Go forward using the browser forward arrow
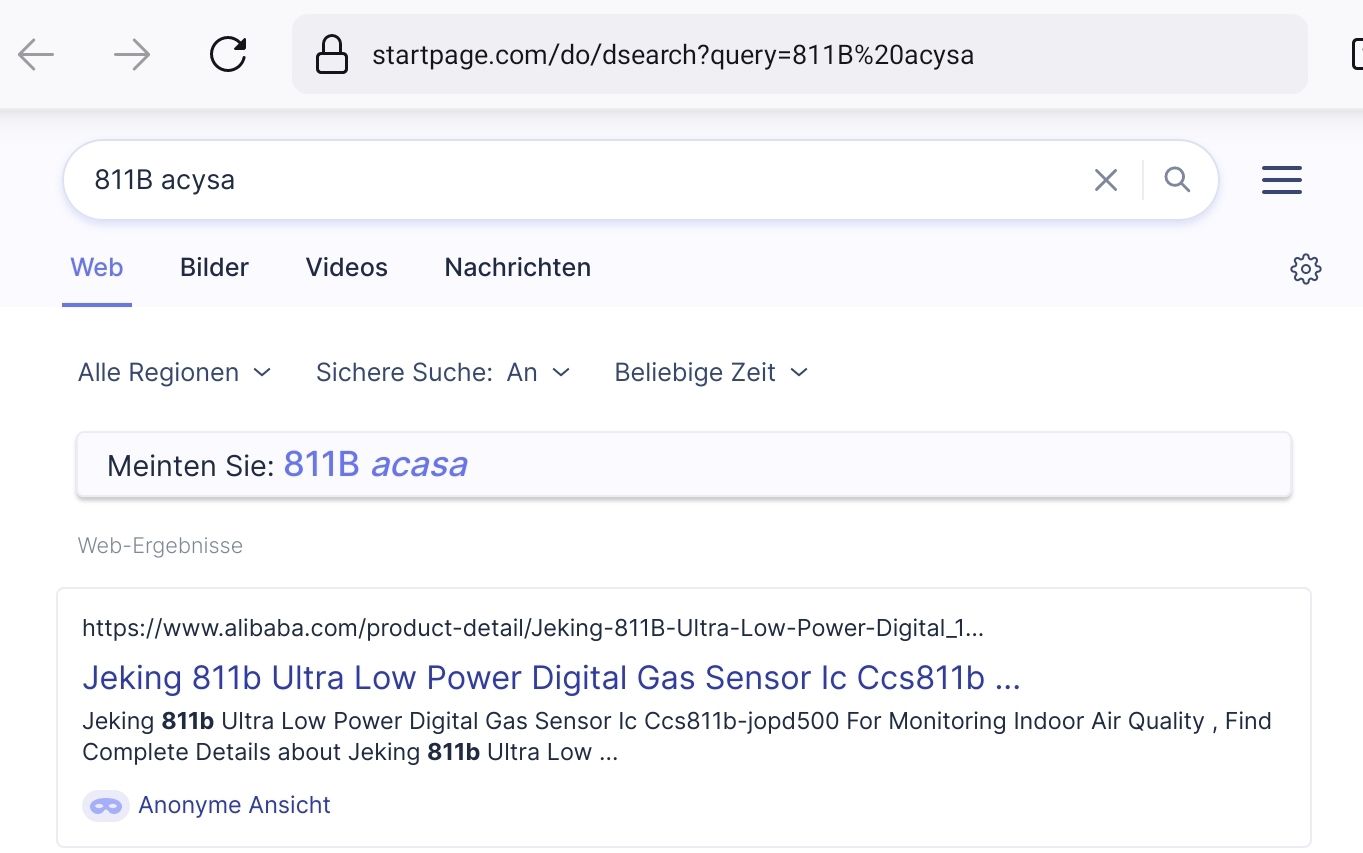Screen dimensions: 1363x853 [x=132, y=55]
